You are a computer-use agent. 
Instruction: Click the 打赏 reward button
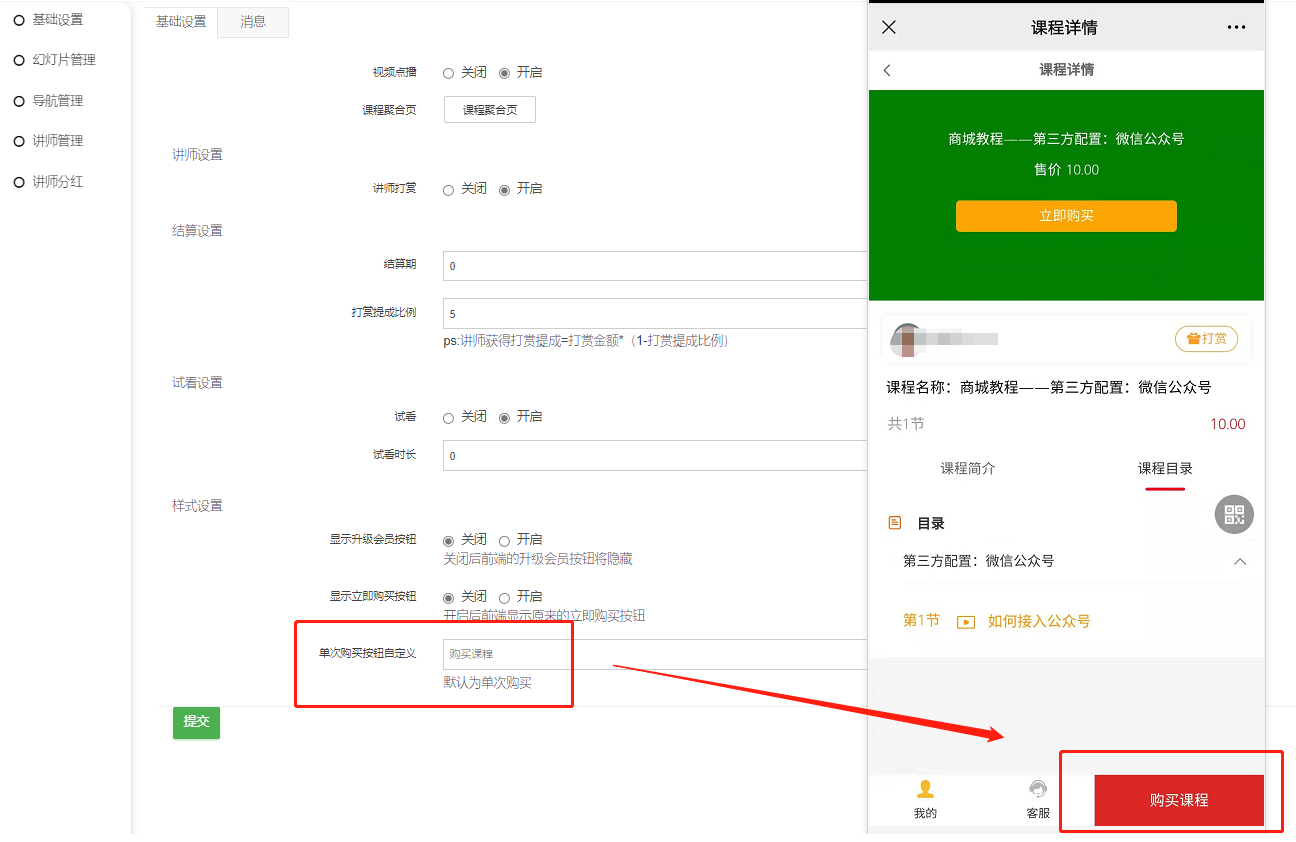tap(1206, 339)
